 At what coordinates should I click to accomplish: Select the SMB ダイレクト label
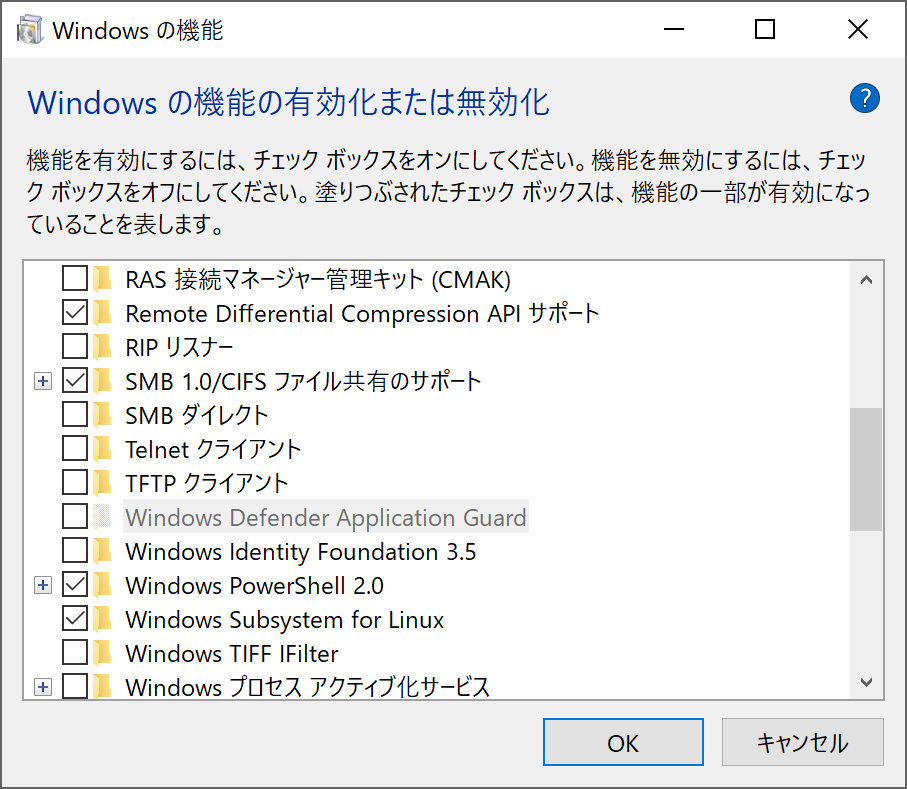(197, 415)
